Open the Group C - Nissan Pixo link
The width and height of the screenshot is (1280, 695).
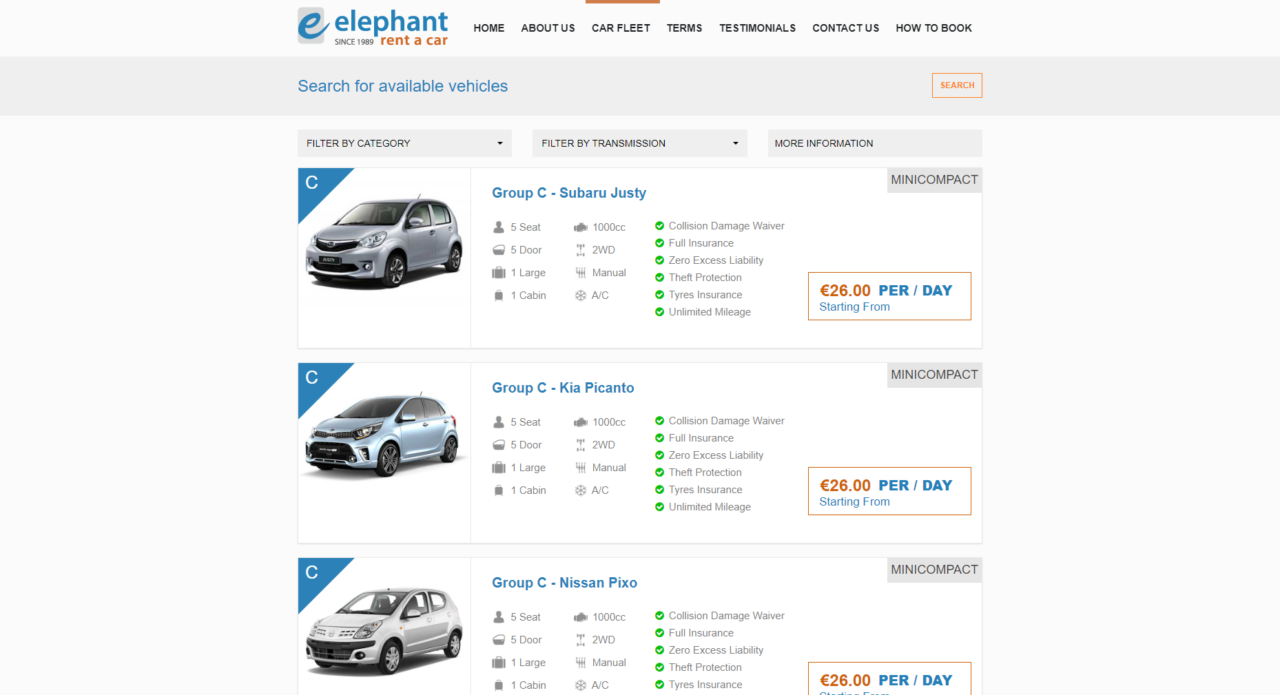(x=565, y=583)
